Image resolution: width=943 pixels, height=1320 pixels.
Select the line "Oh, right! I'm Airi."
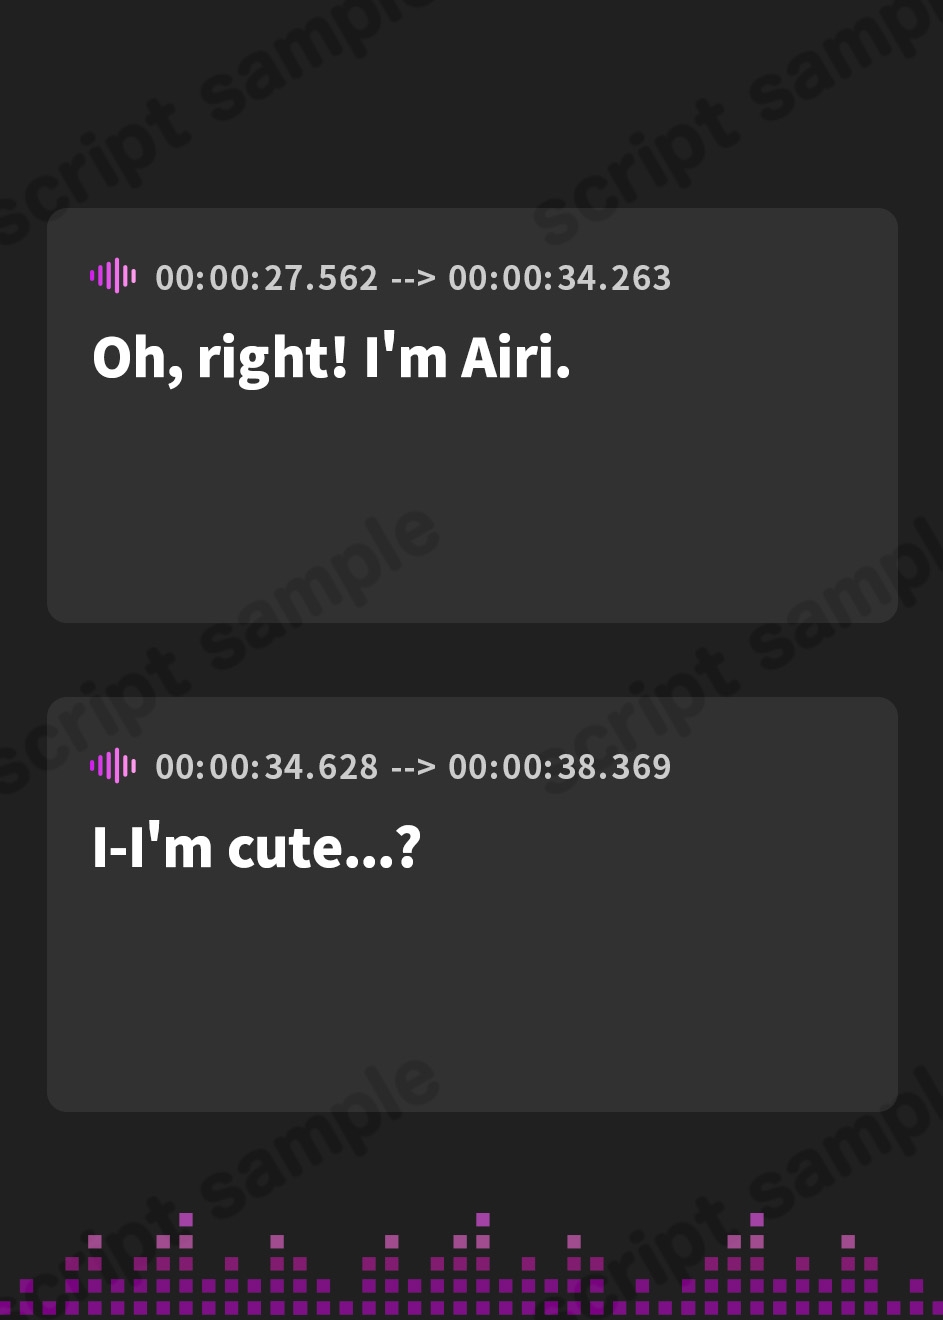point(331,357)
